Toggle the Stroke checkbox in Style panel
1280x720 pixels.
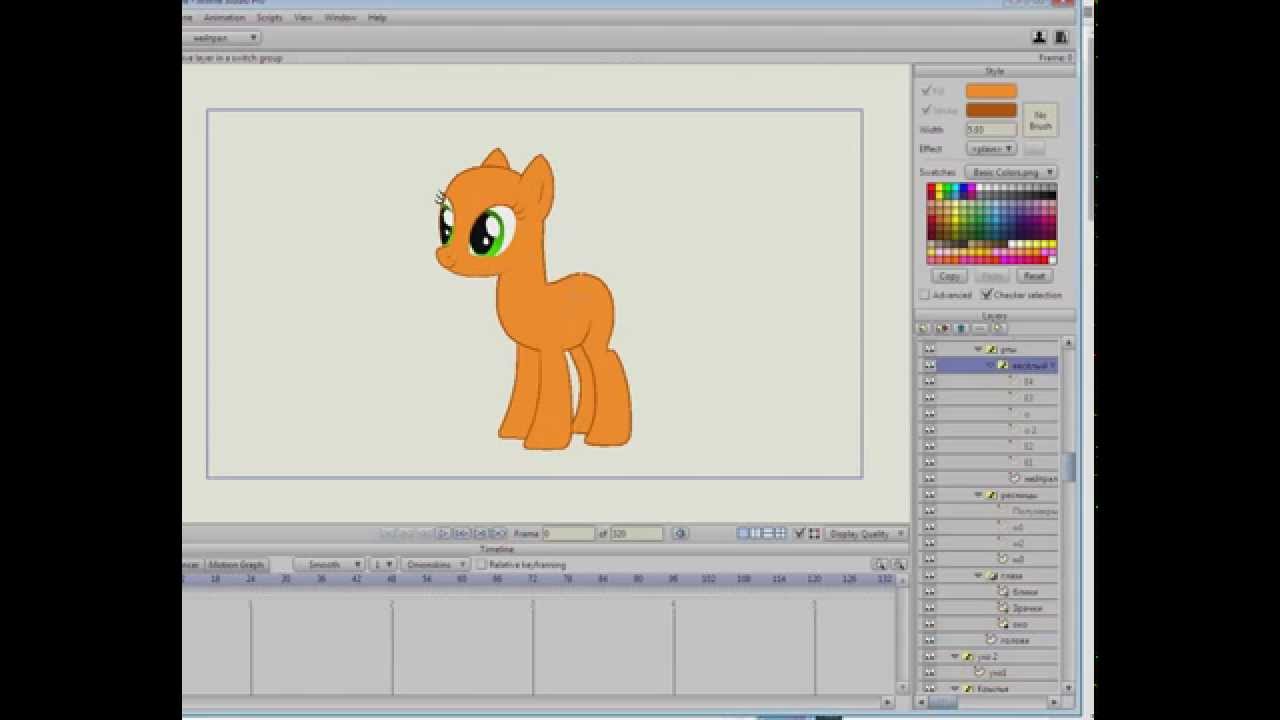click(927, 110)
